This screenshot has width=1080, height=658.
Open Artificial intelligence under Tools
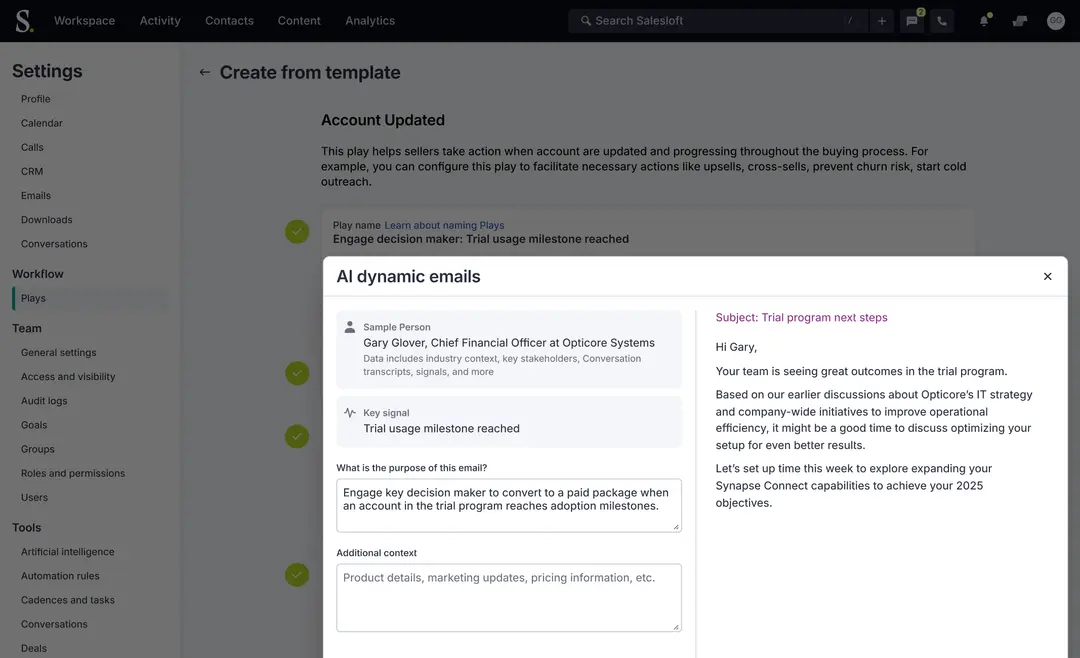(68, 551)
